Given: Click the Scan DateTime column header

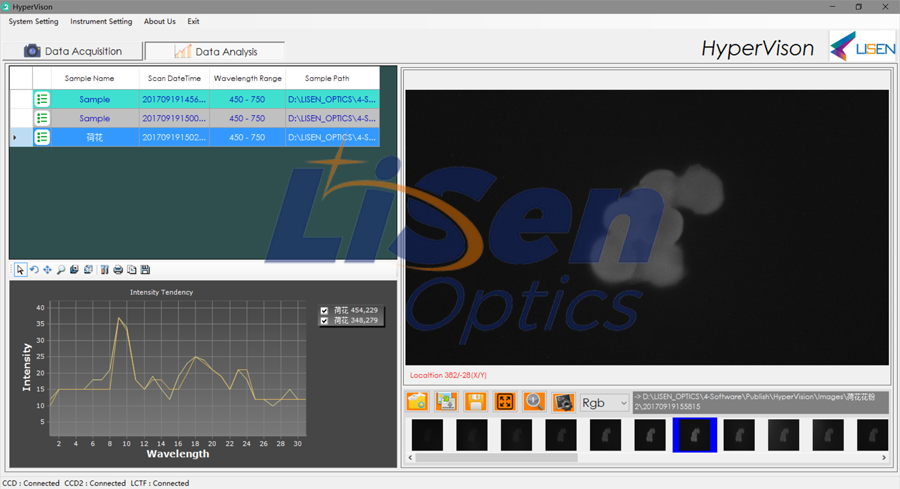Looking at the screenshot, I should [x=174, y=78].
